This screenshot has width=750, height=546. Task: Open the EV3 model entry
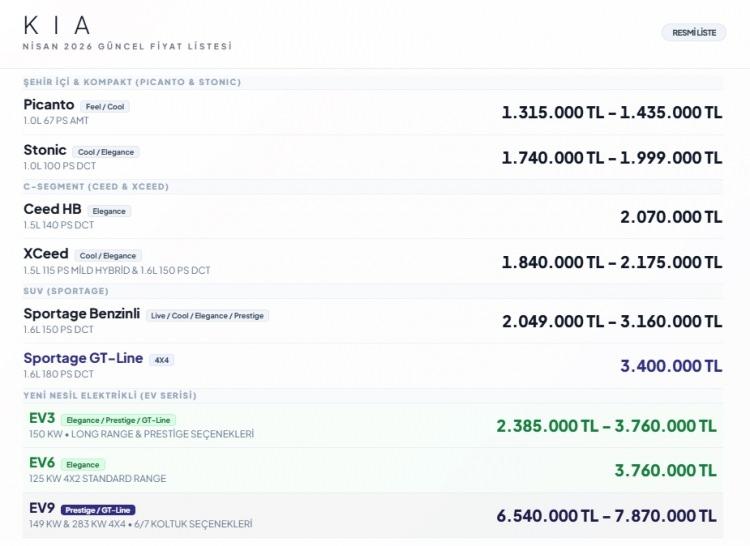[42, 418]
